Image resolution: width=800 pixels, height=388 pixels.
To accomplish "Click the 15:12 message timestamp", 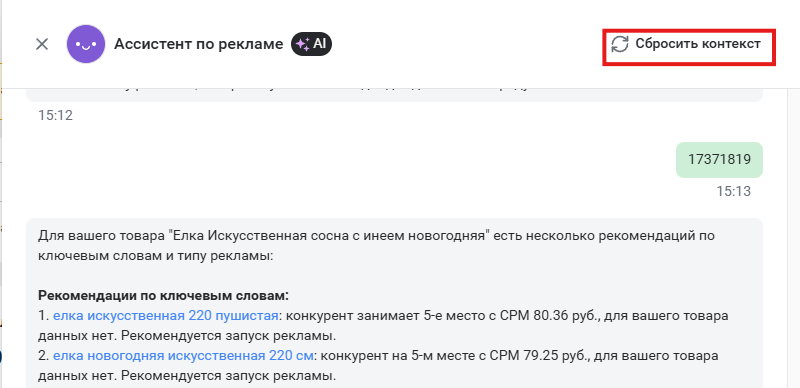I will tap(56, 115).
